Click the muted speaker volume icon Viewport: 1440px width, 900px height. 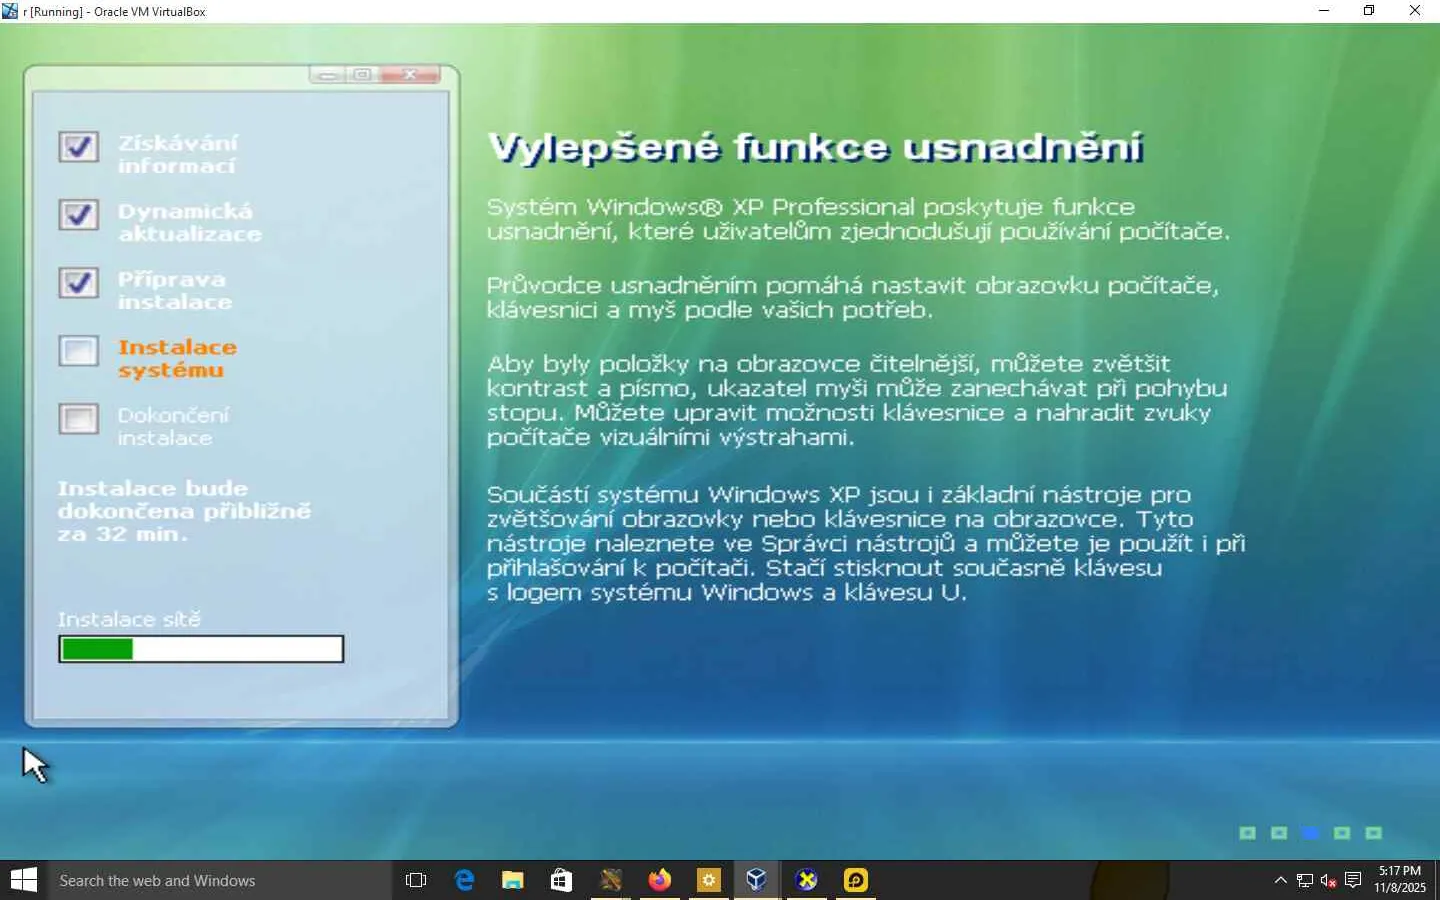pyautogui.click(x=1329, y=880)
